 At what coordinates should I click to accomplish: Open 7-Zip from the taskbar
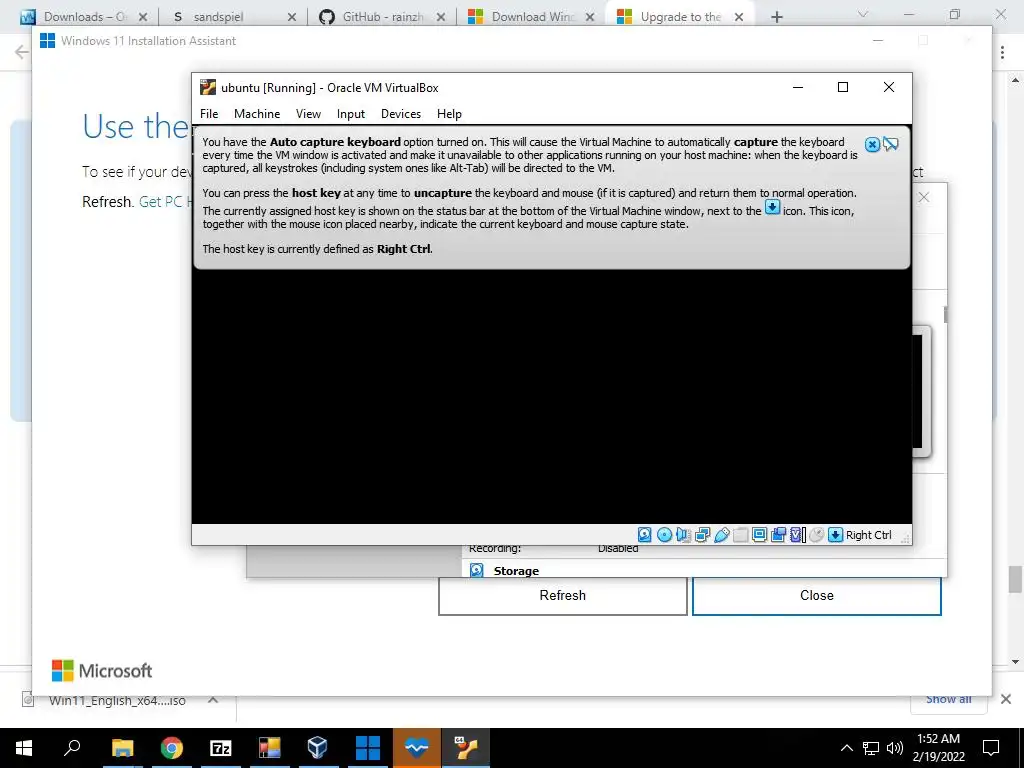coord(221,748)
